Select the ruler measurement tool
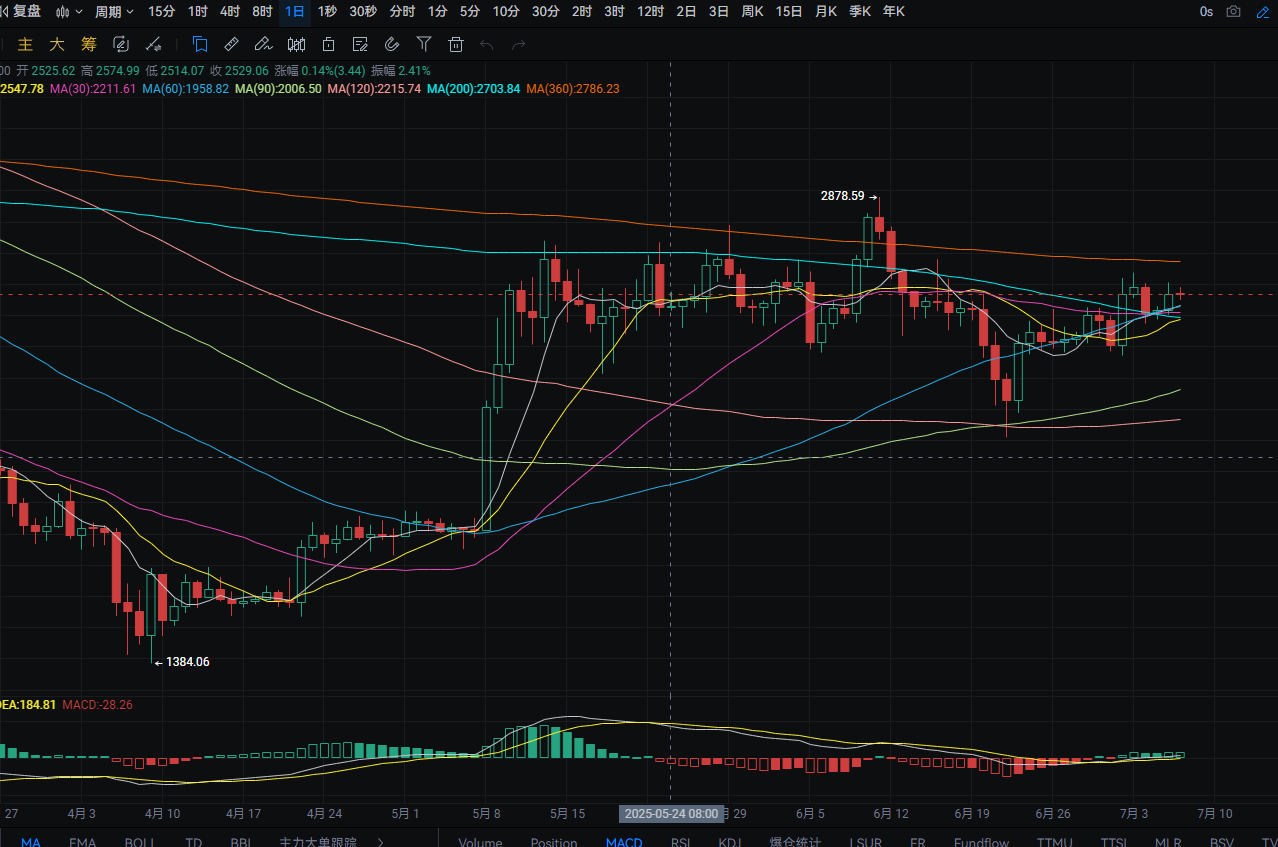The height and width of the screenshot is (847, 1278). (x=231, y=44)
